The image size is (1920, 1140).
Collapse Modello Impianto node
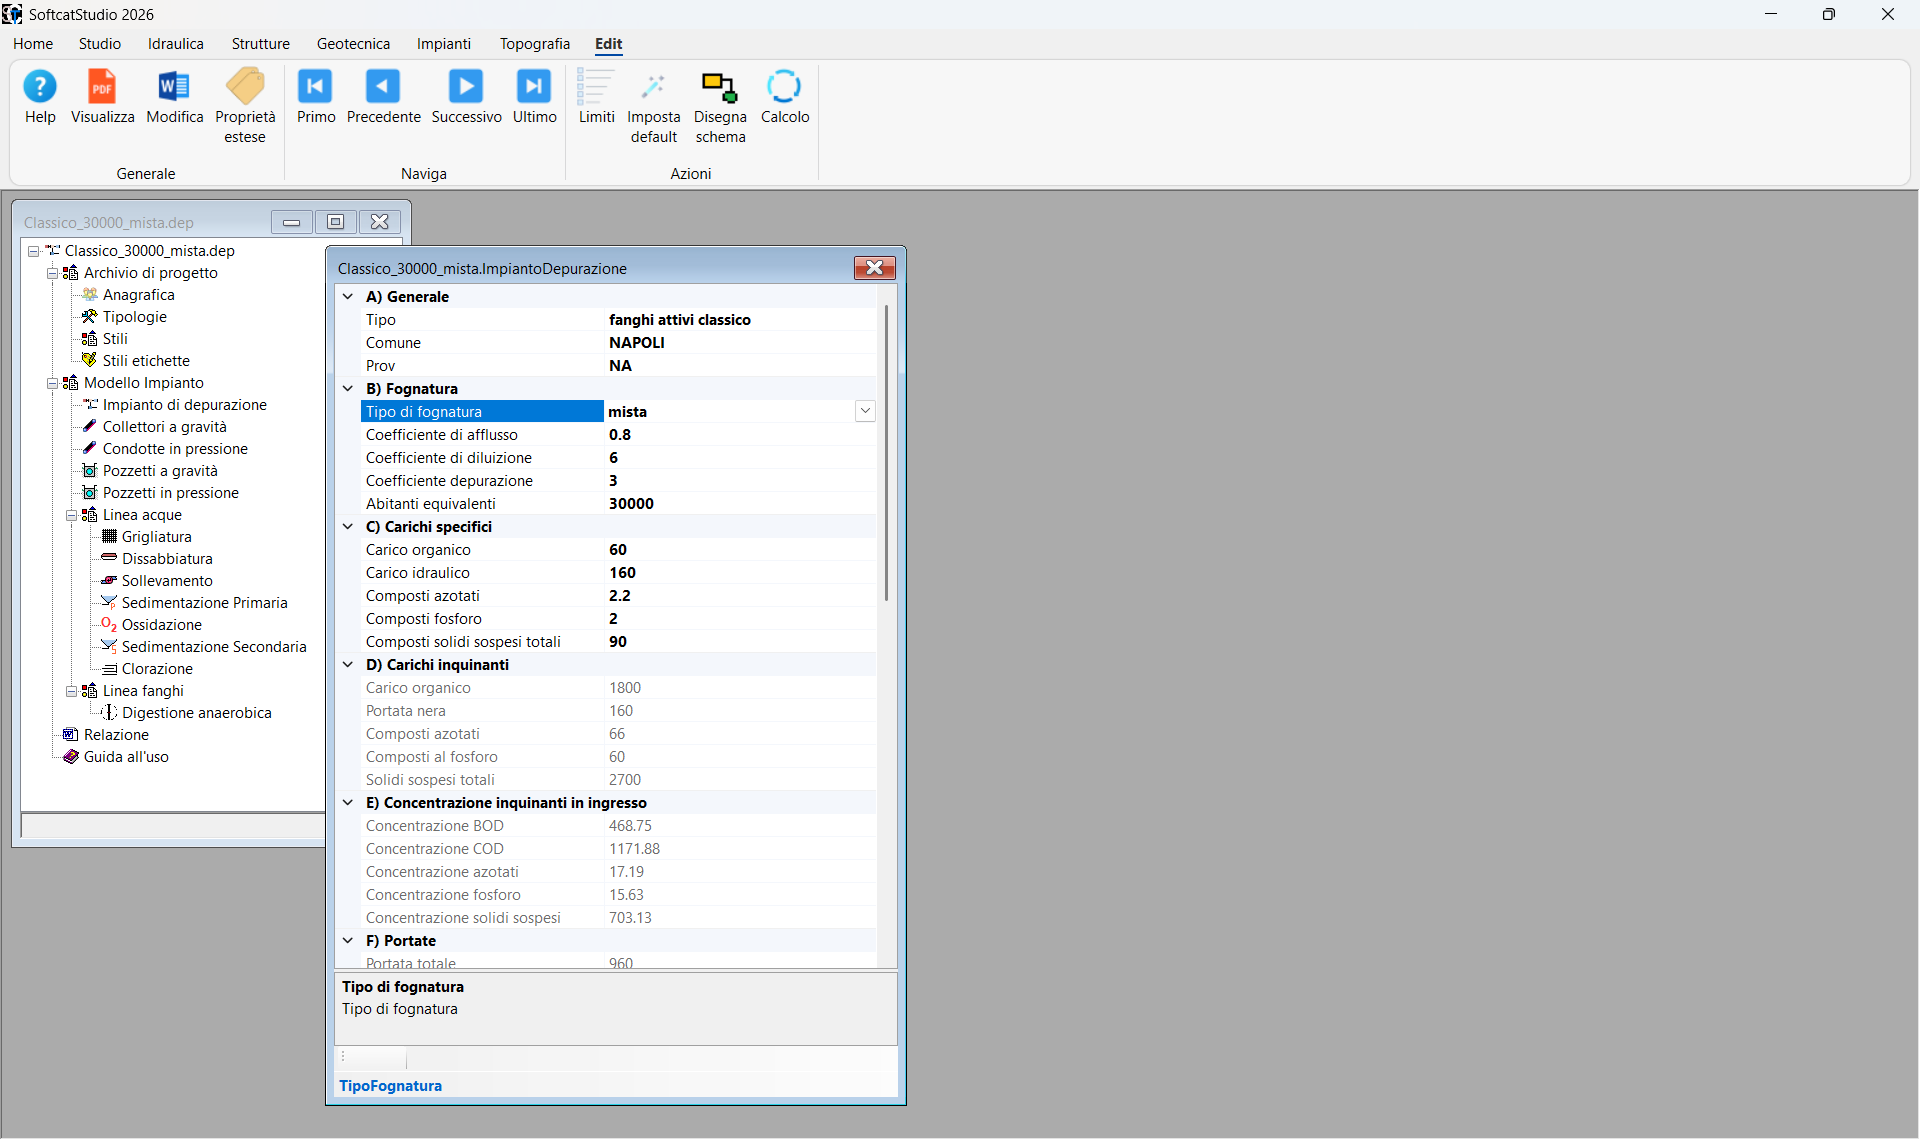pos(52,383)
